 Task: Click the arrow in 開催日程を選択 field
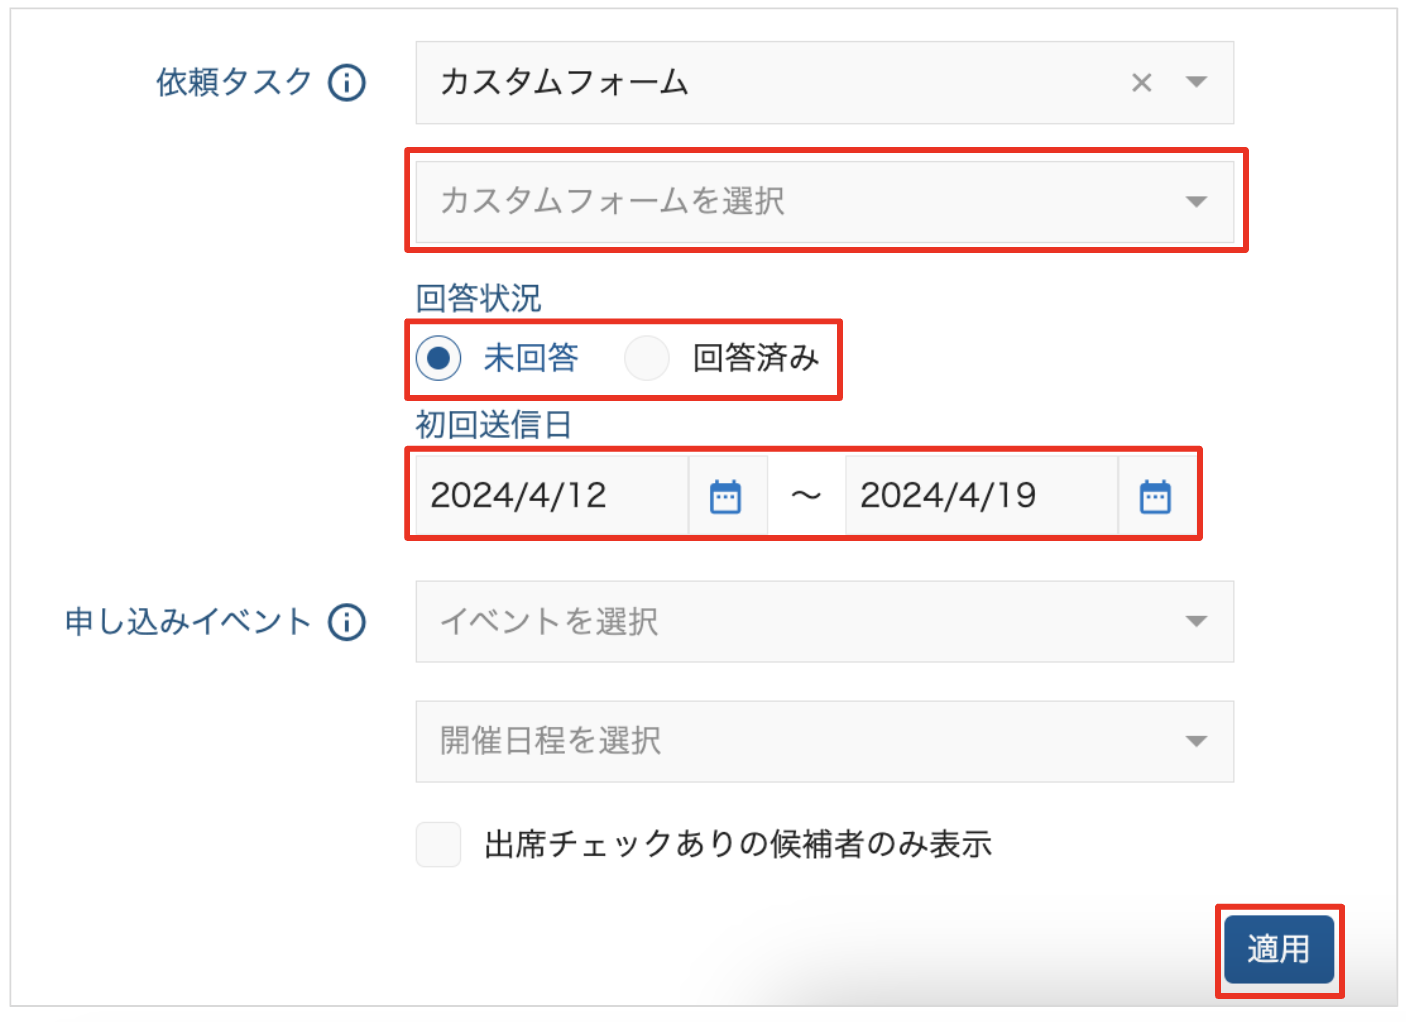[1196, 741]
